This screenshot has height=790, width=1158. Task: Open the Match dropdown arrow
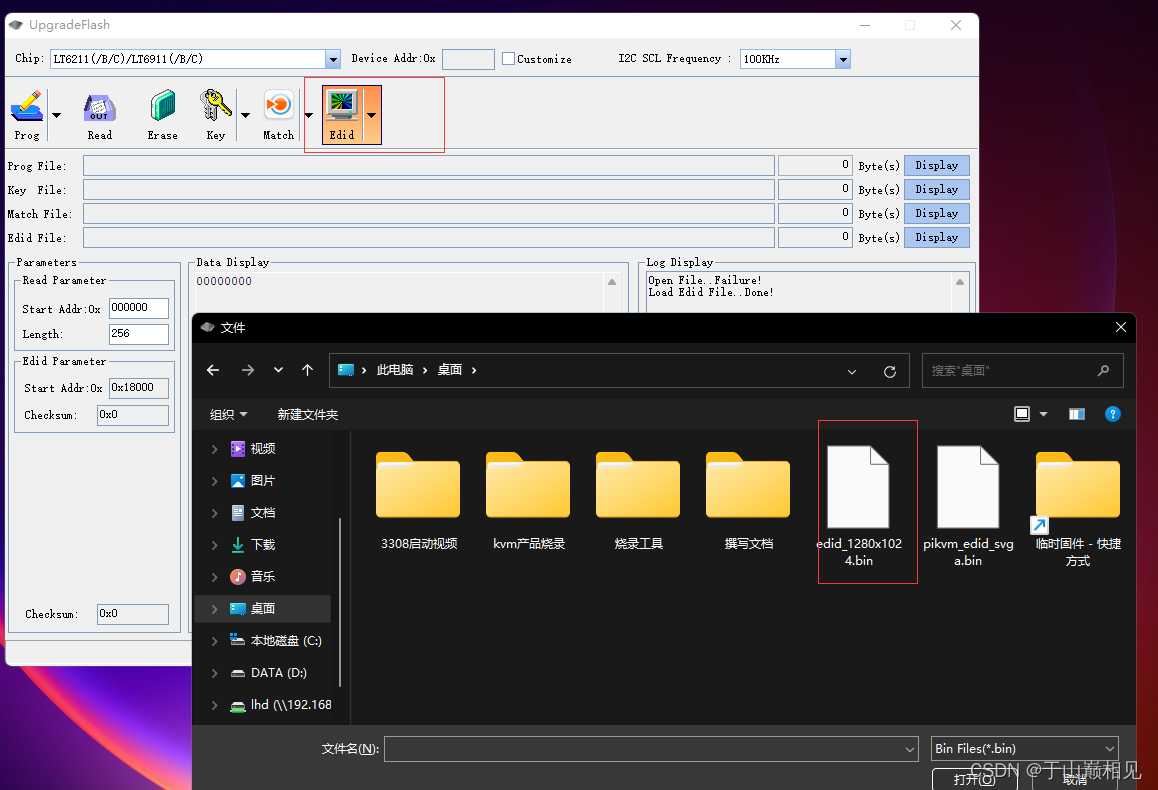[x=309, y=114]
